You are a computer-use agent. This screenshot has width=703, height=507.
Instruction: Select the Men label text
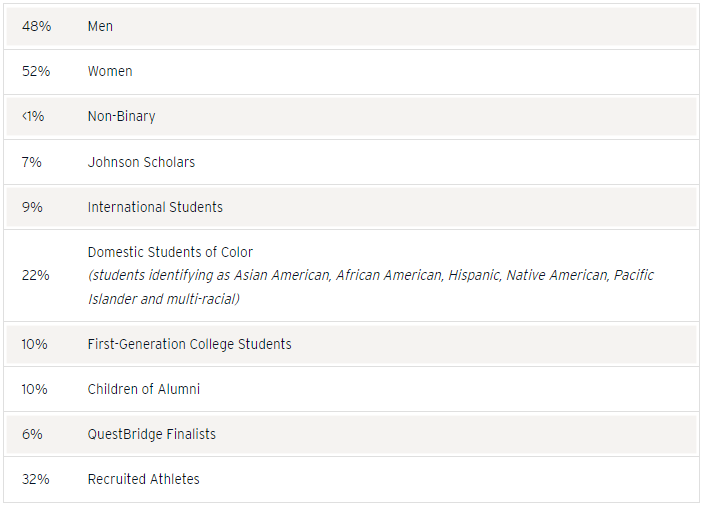click(100, 26)
